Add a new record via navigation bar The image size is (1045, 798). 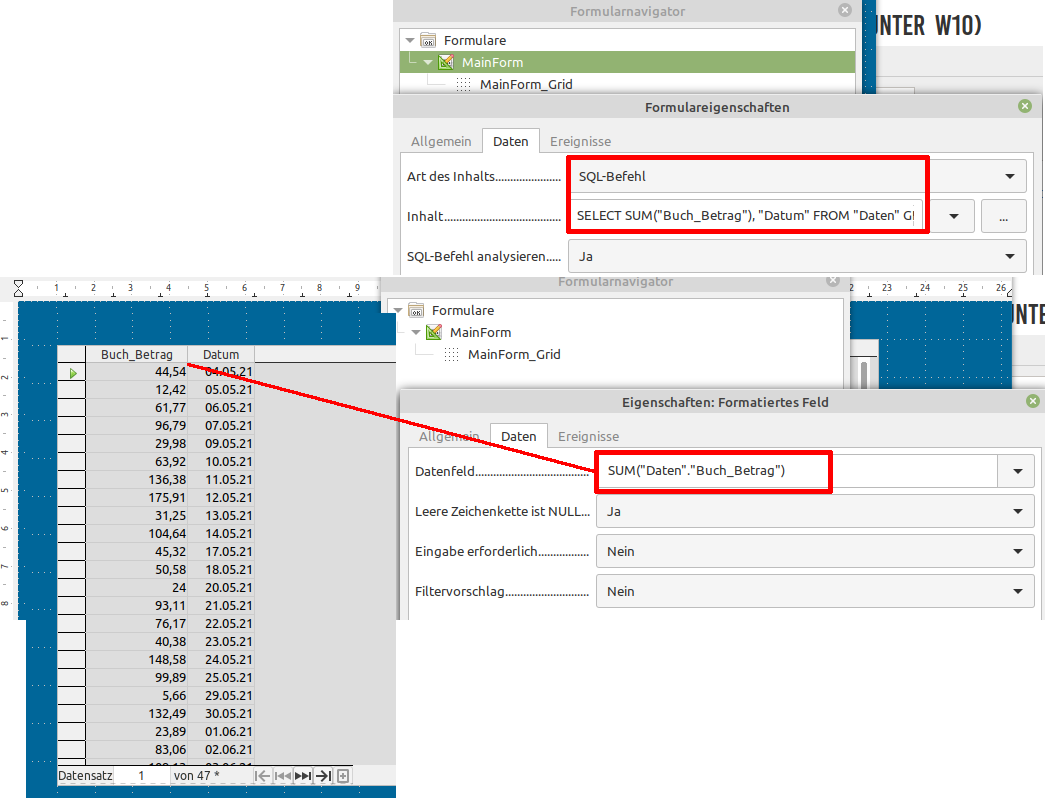pyautogui.click(x=343, y=775)
